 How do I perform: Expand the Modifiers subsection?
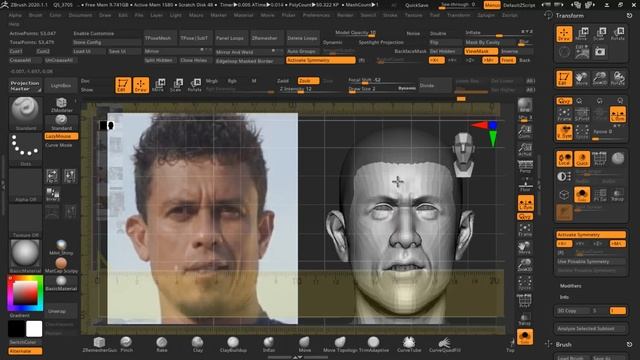pyautogui.click(x=570, y=286)
